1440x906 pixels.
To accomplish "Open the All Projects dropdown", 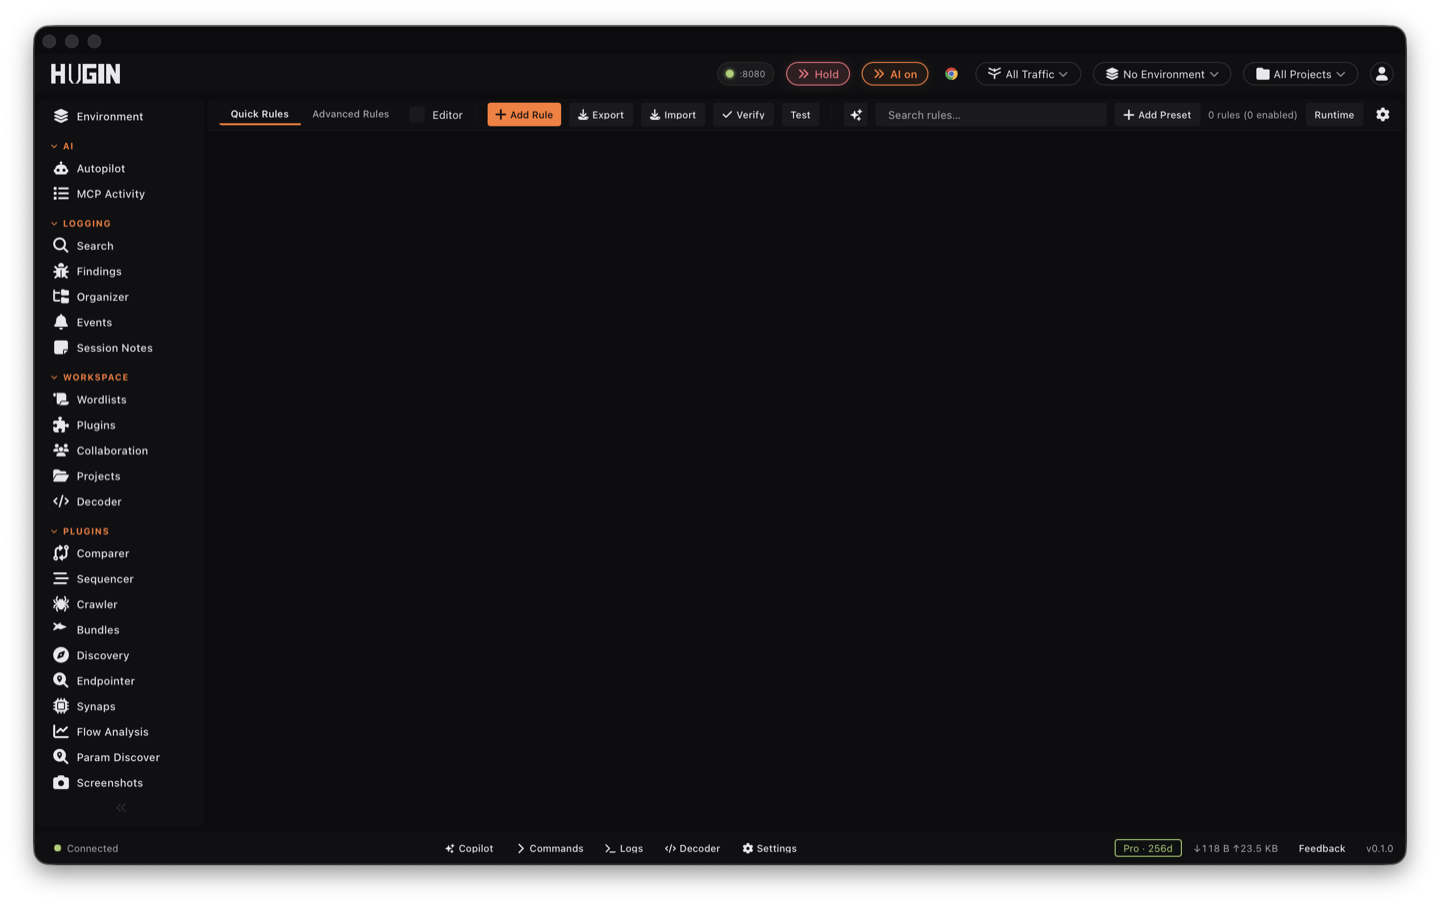I will (x=1300, y=74).
